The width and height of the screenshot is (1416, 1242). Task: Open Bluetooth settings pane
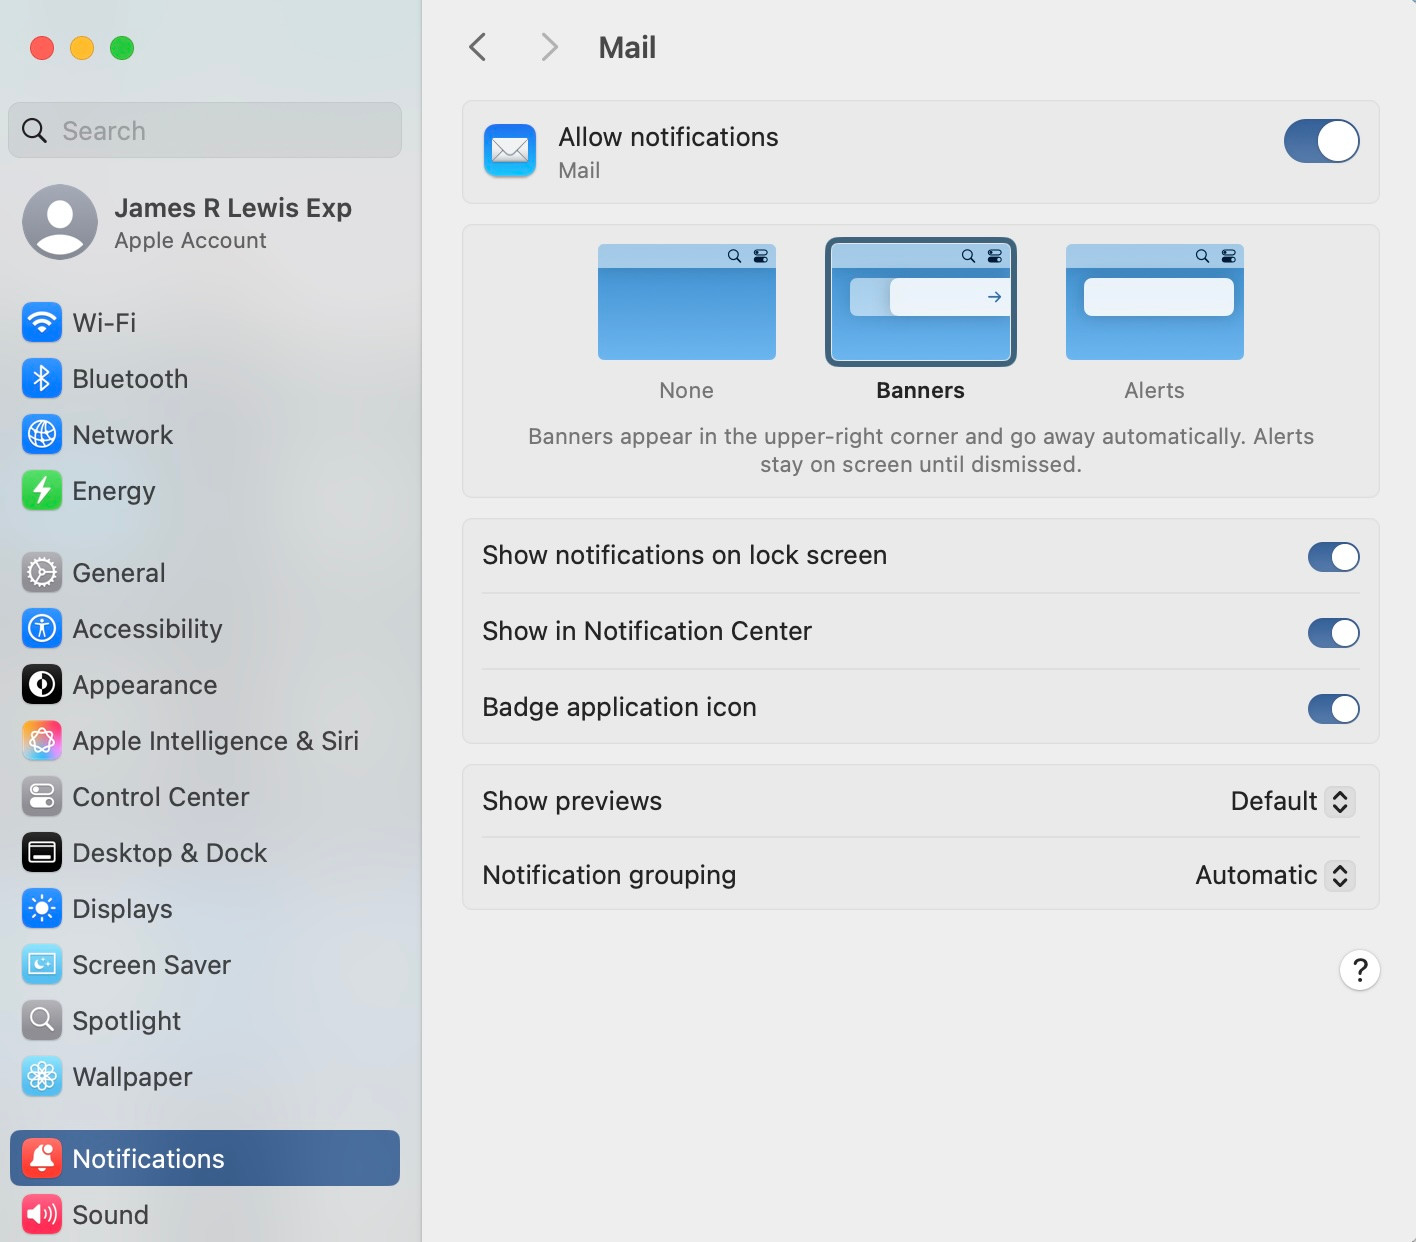pyautogui.click(x=205, y=379)
